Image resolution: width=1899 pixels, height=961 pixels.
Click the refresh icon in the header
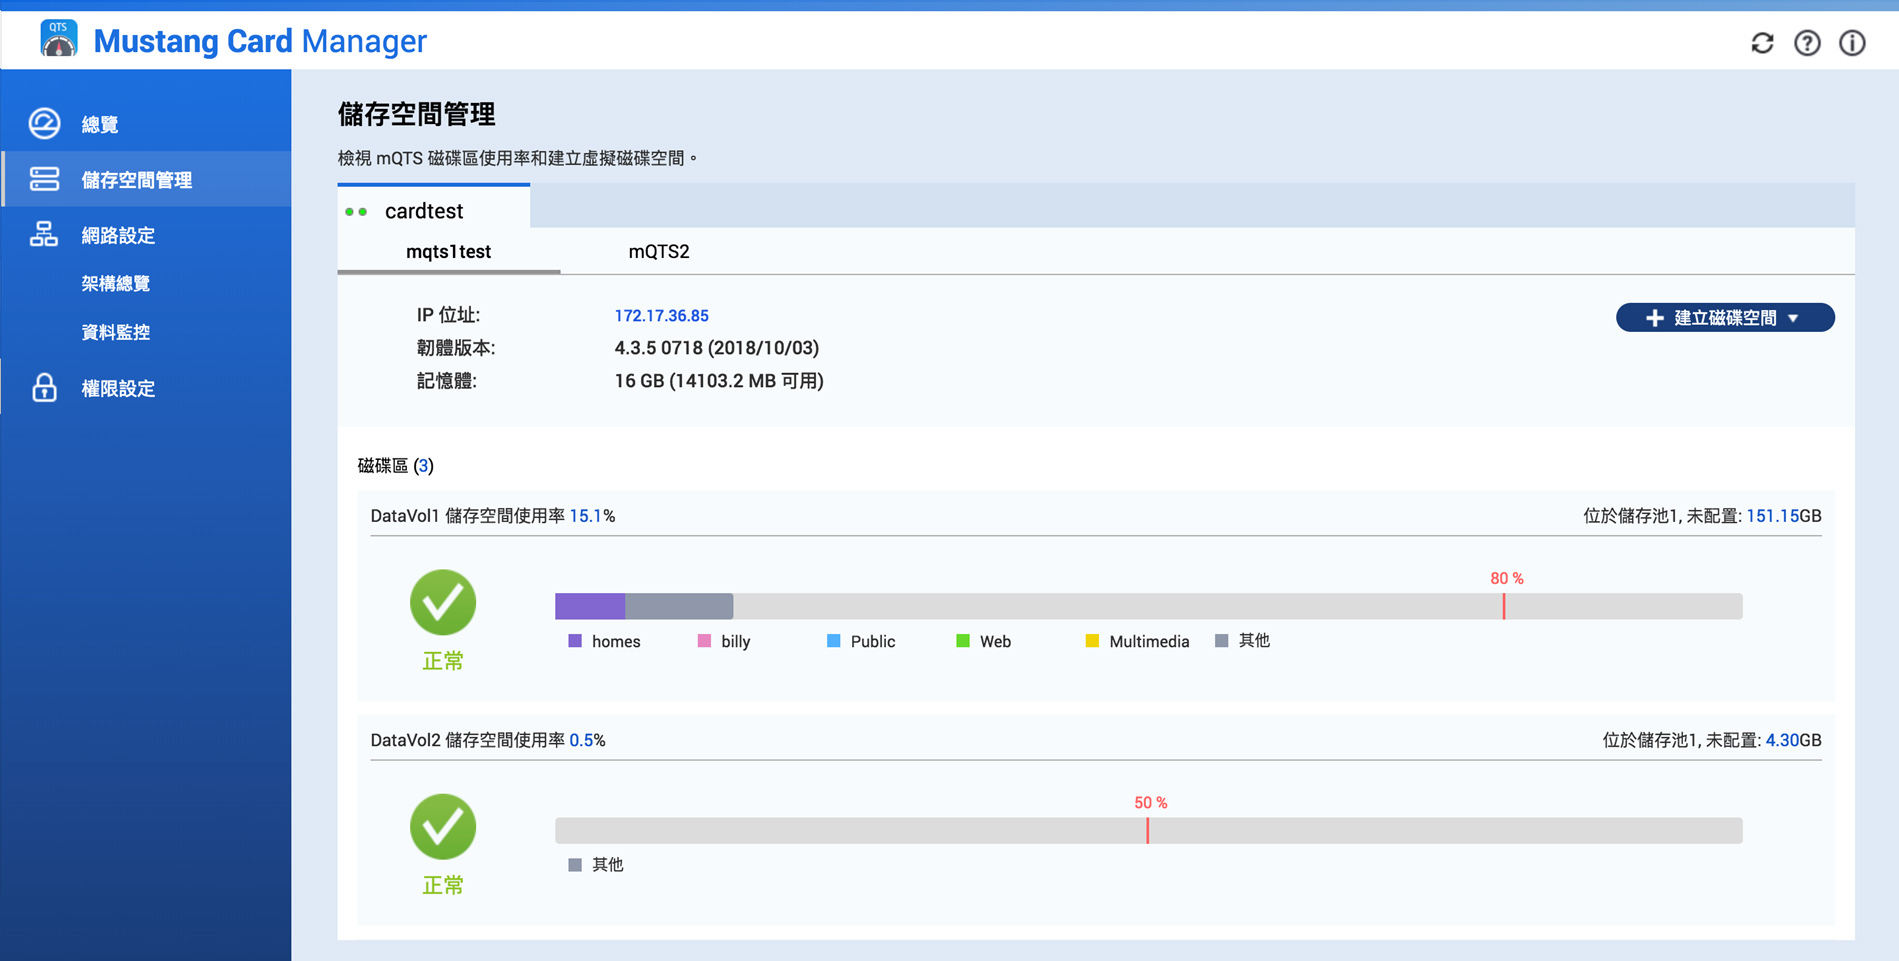[1762, 43]
